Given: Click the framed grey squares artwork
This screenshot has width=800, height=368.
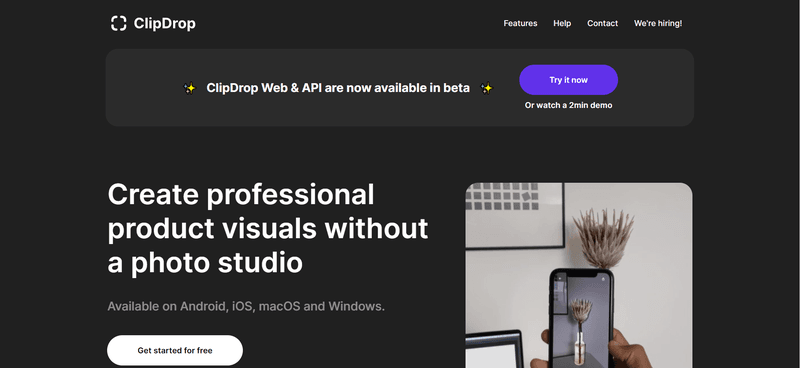Looking at the screenshot, I should (x=514, y=215).
